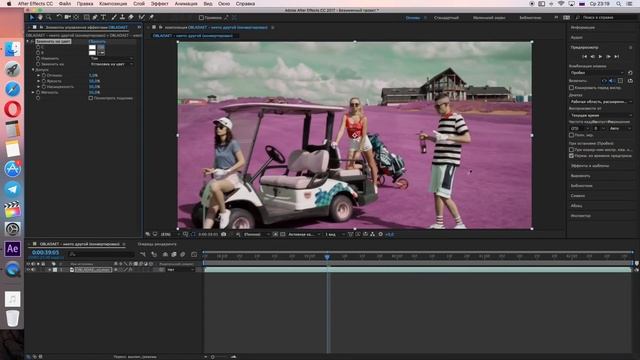Select the Unified Camera tool
The image size is (640, 360).
point(67,17)
